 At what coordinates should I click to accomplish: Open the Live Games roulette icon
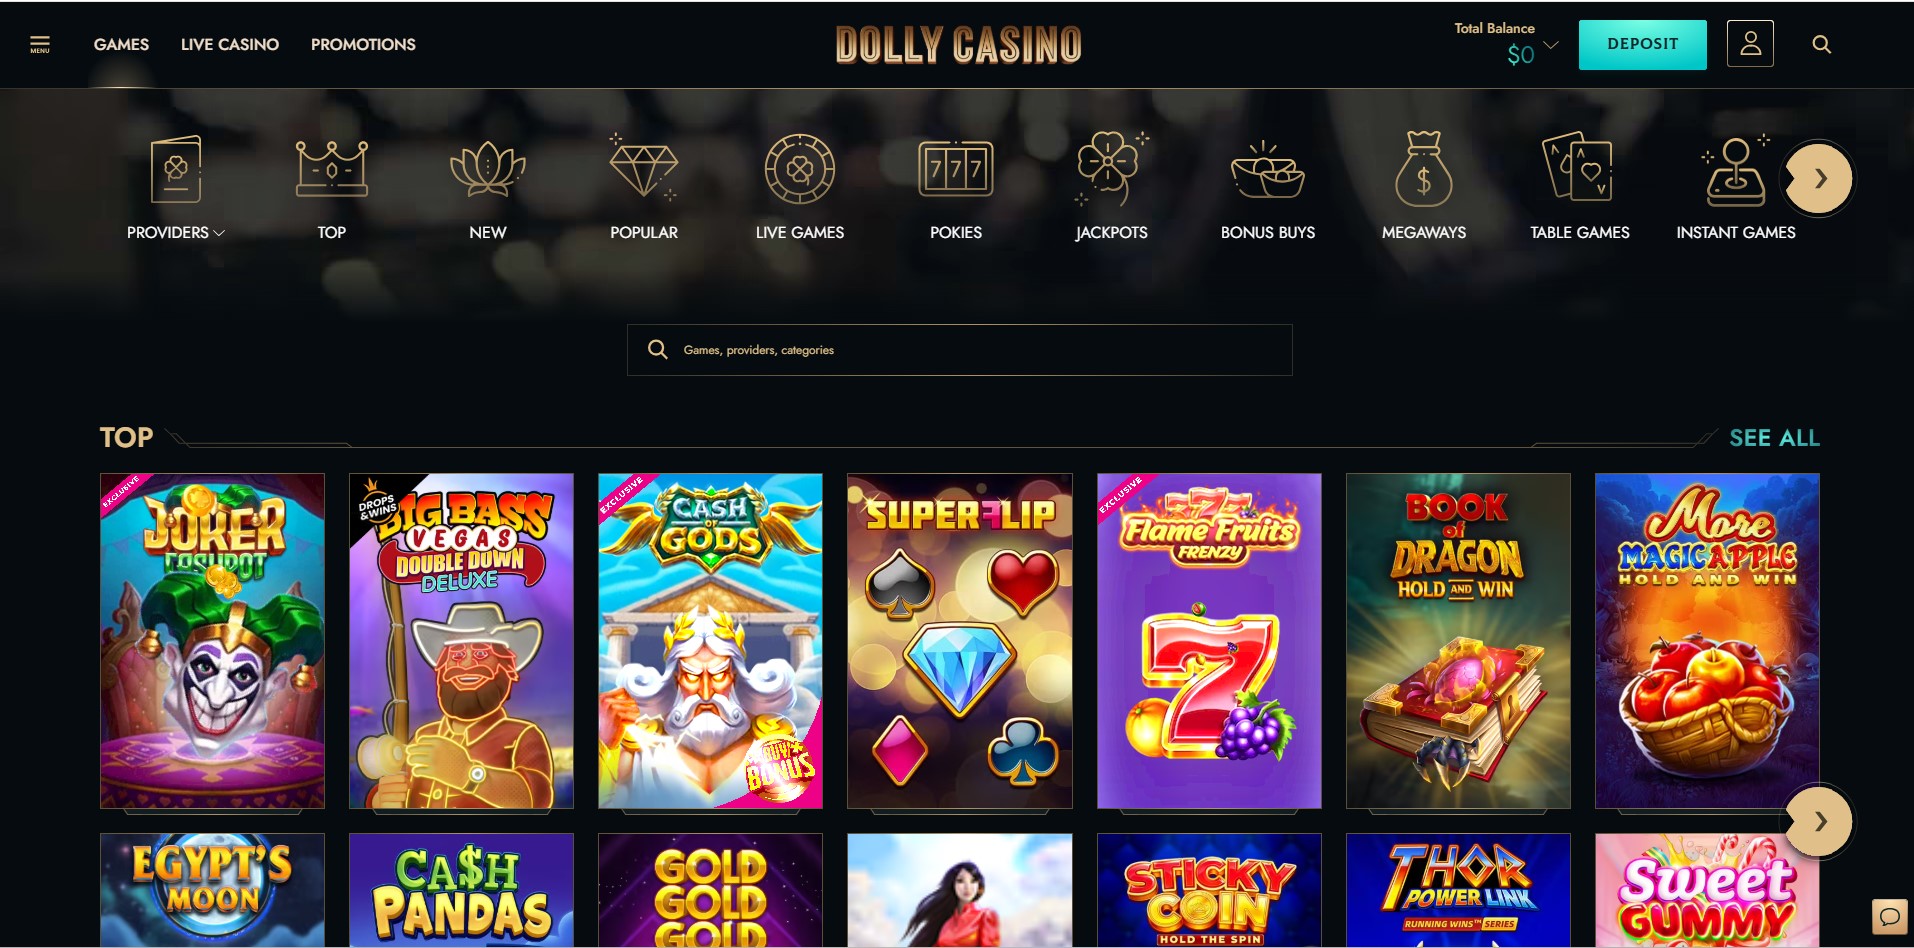[x=800, y=169]
